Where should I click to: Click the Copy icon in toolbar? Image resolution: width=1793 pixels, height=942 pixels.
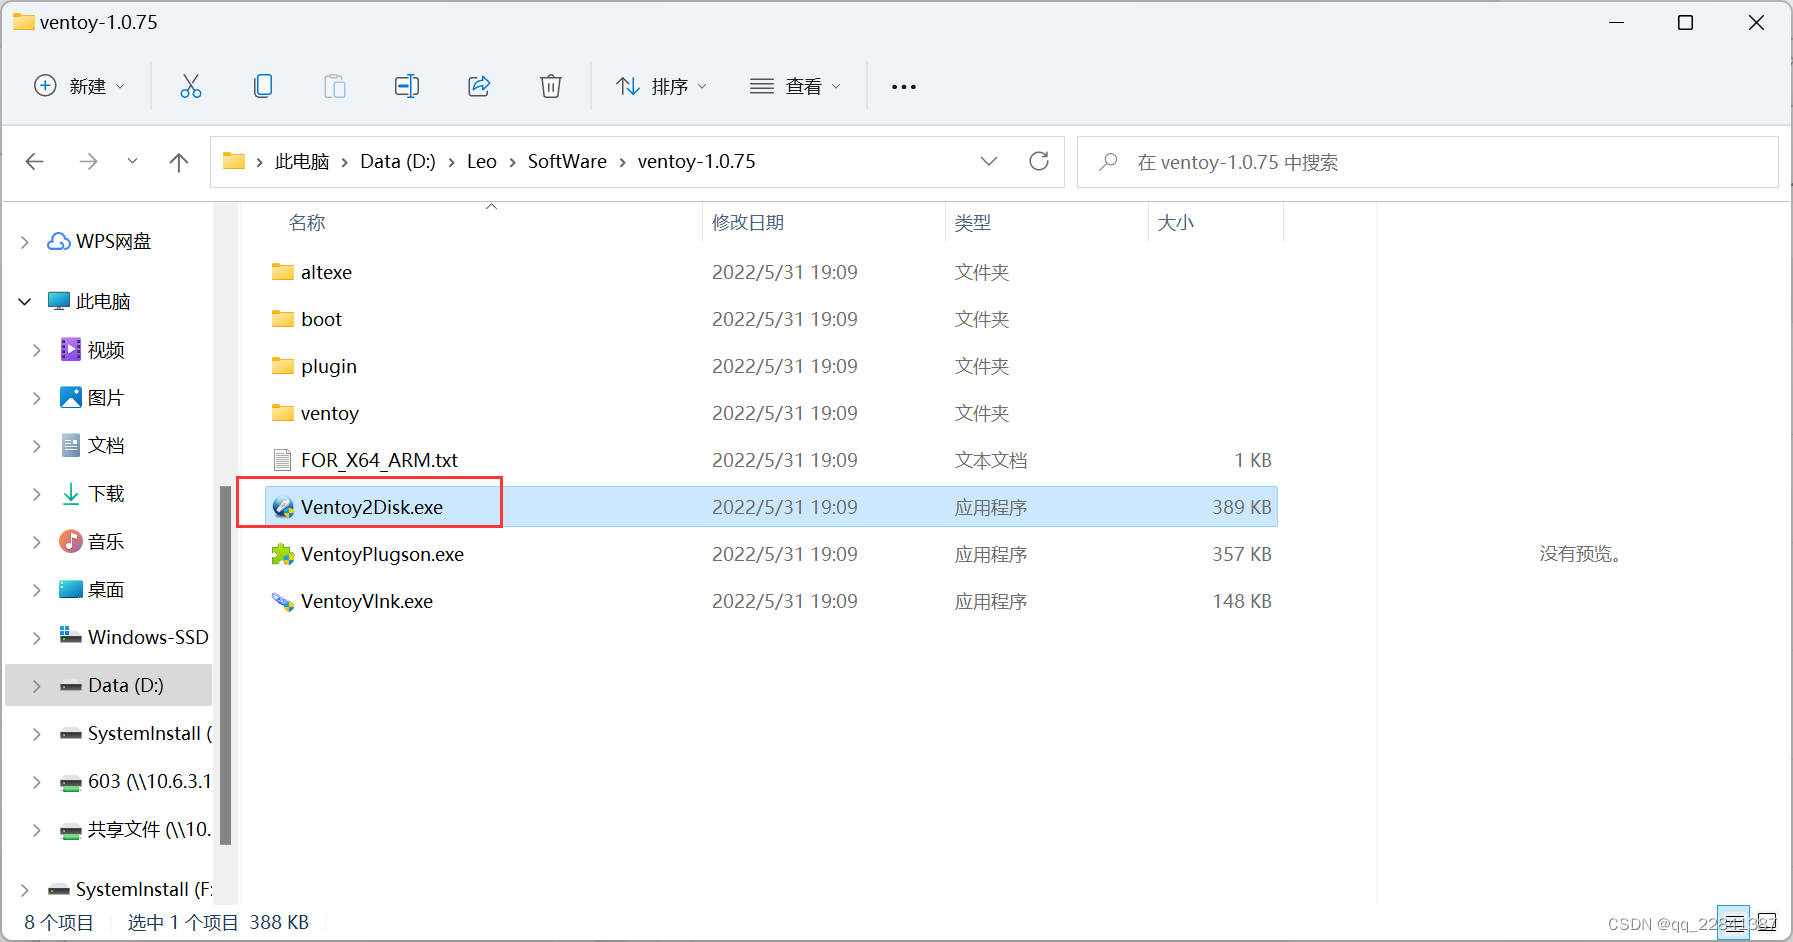[x=263, y=86]
